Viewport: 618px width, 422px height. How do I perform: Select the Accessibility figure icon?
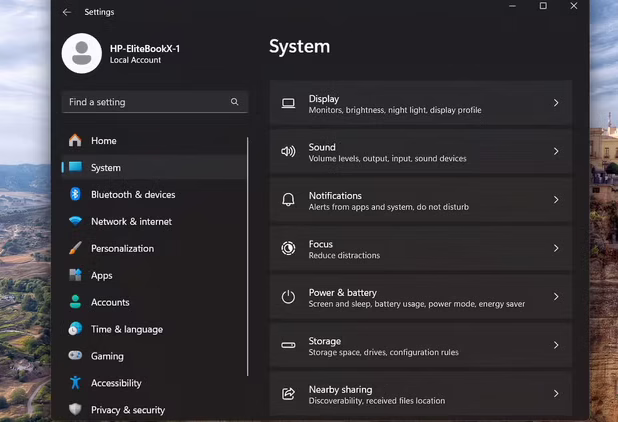[x=75, y=383]
